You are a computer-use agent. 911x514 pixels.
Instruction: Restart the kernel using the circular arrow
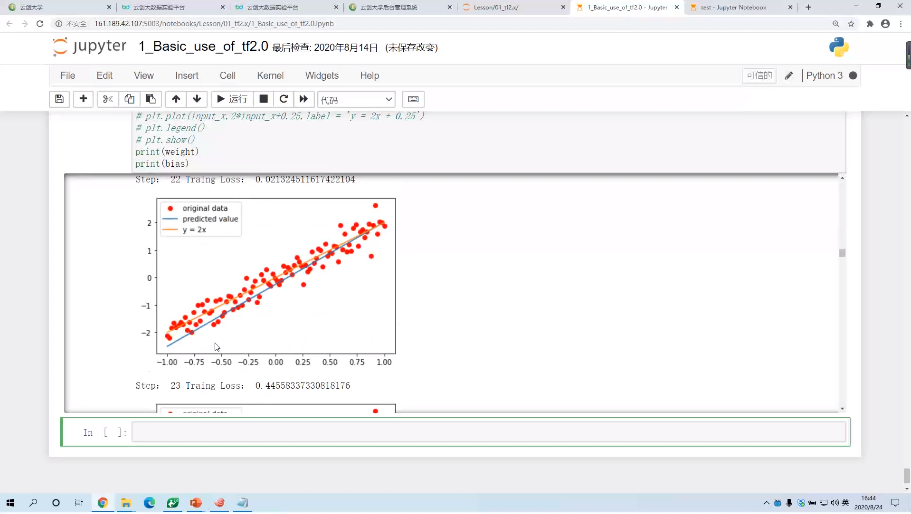(x=283, y=99)
